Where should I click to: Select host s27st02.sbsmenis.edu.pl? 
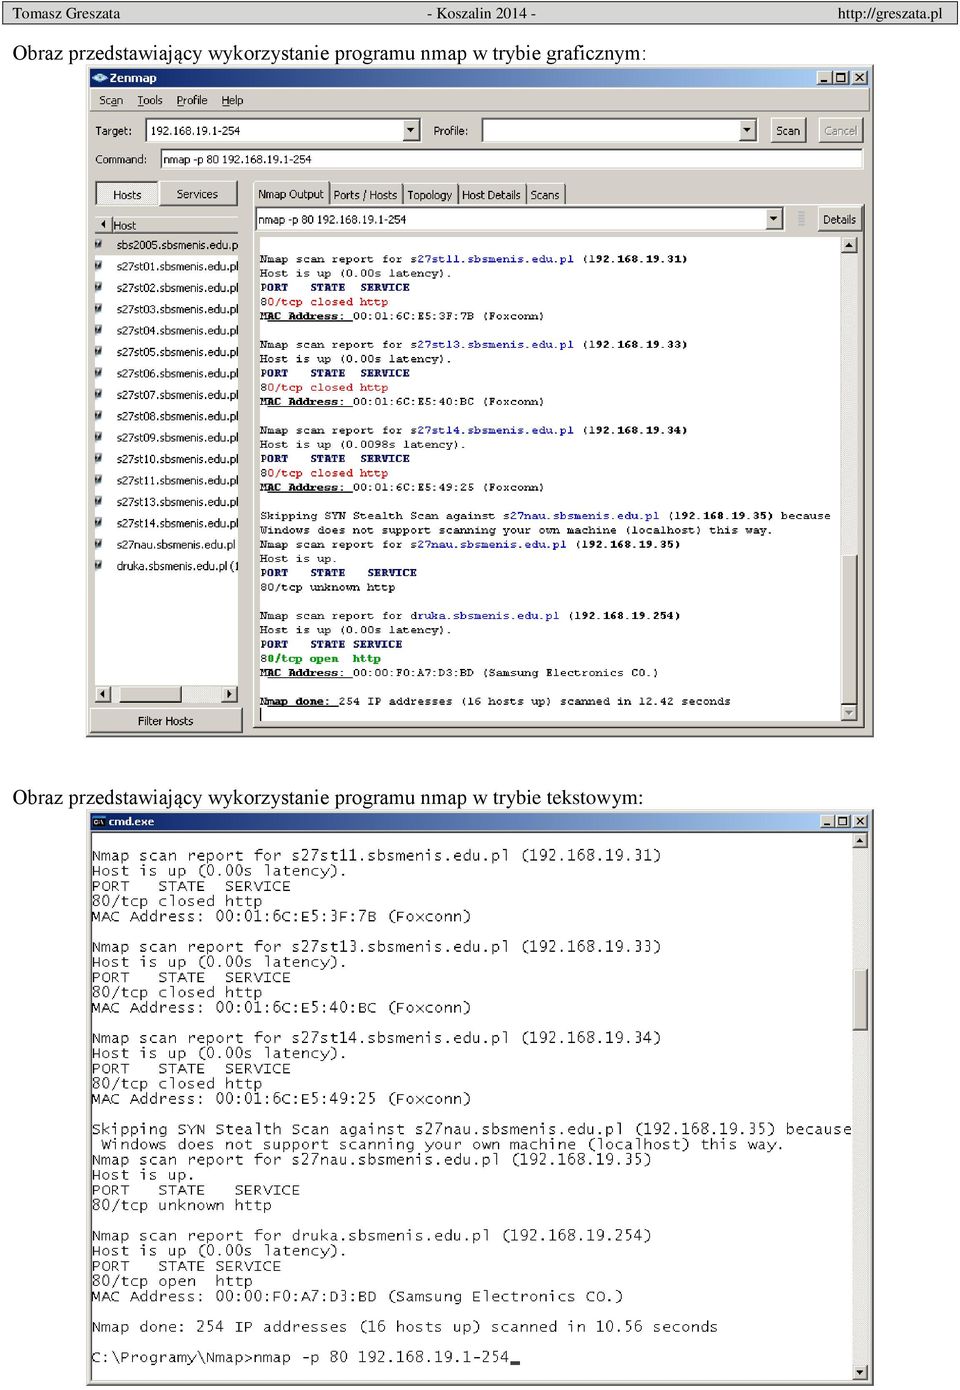pyautogui.click(x=177, y=288)
